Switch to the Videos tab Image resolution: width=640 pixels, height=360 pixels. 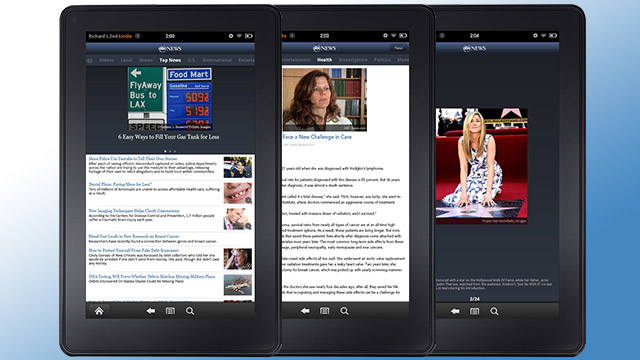point(106,60)
